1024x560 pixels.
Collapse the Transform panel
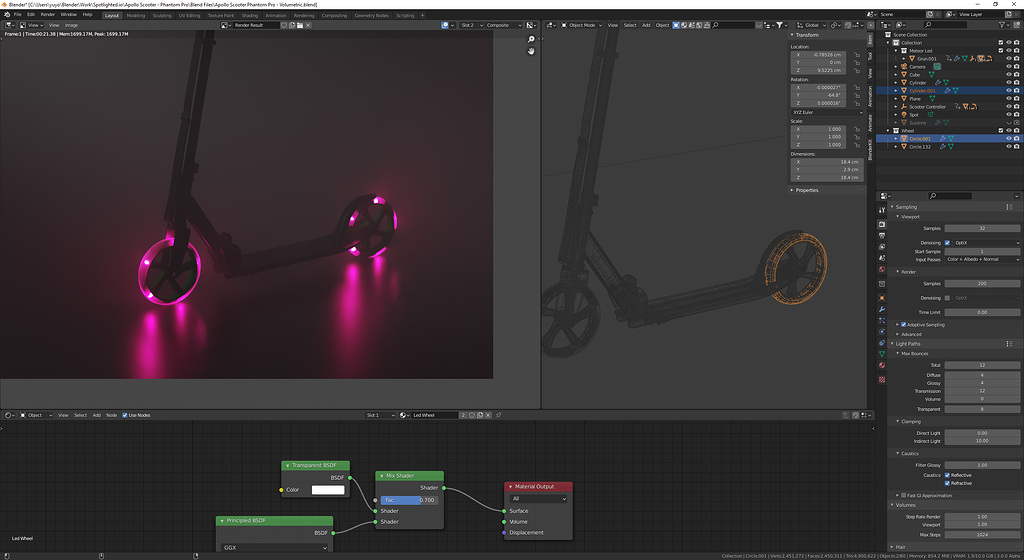click(807, 35)
